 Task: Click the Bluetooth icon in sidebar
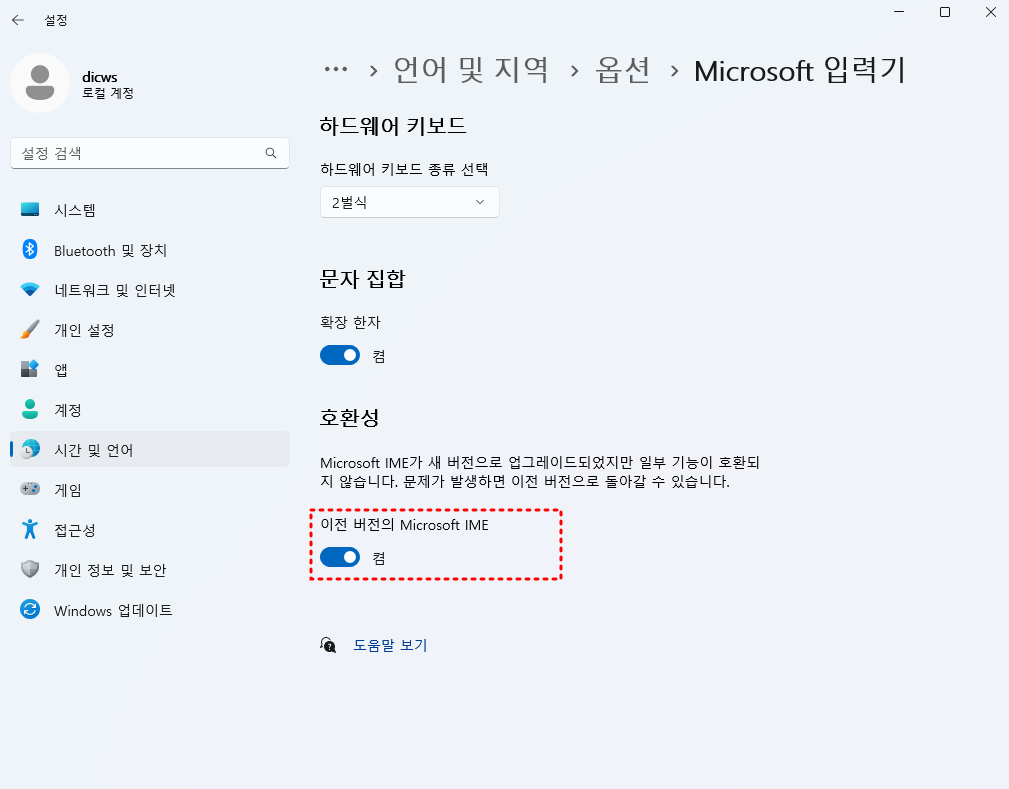tap(30, 249)
